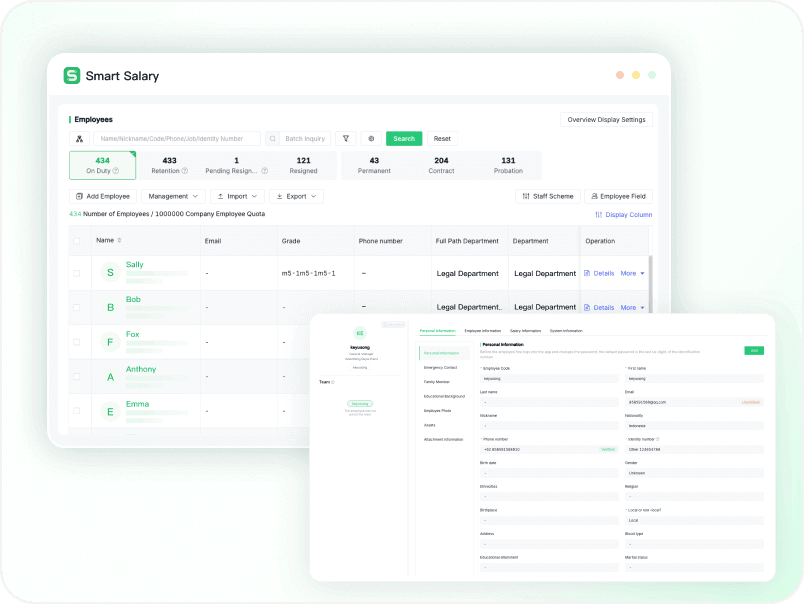
Task: Open Attachment Information section in detail sidebar
Action: pos(444,439)
